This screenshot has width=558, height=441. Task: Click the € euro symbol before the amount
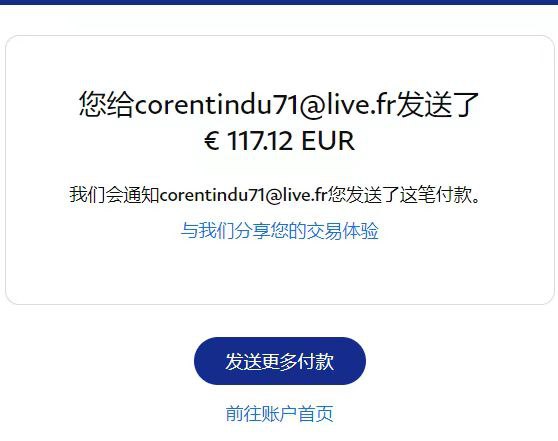211,140
